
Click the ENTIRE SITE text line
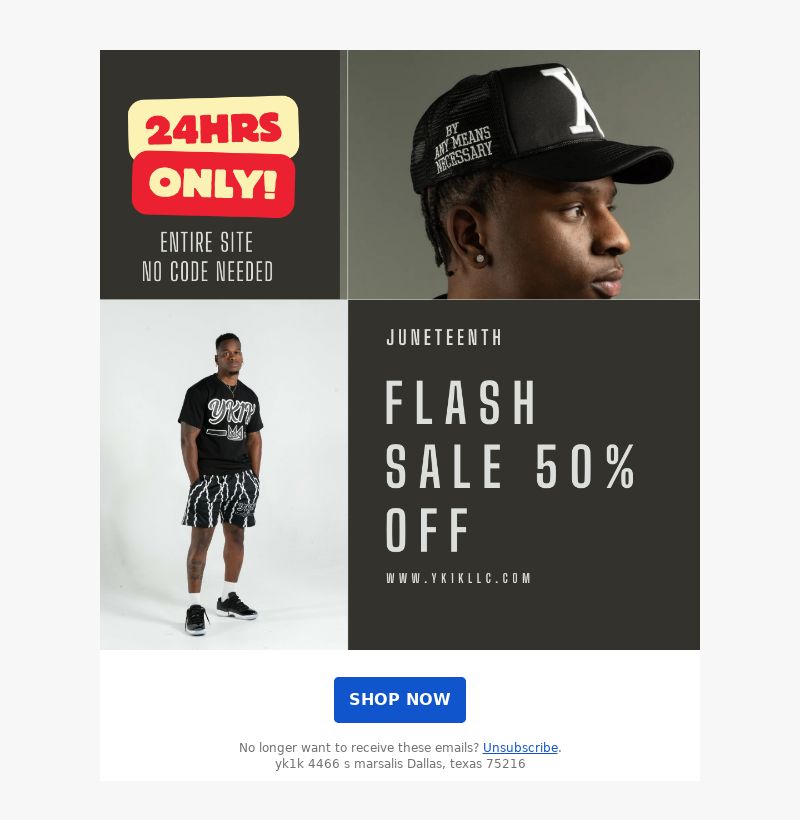click(207, 242)
